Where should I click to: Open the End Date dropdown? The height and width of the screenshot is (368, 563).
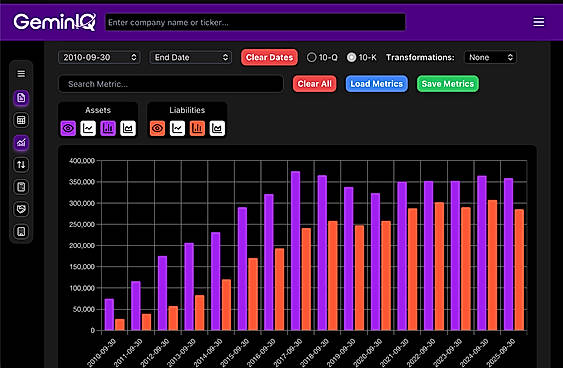click(x=191, y=57)
